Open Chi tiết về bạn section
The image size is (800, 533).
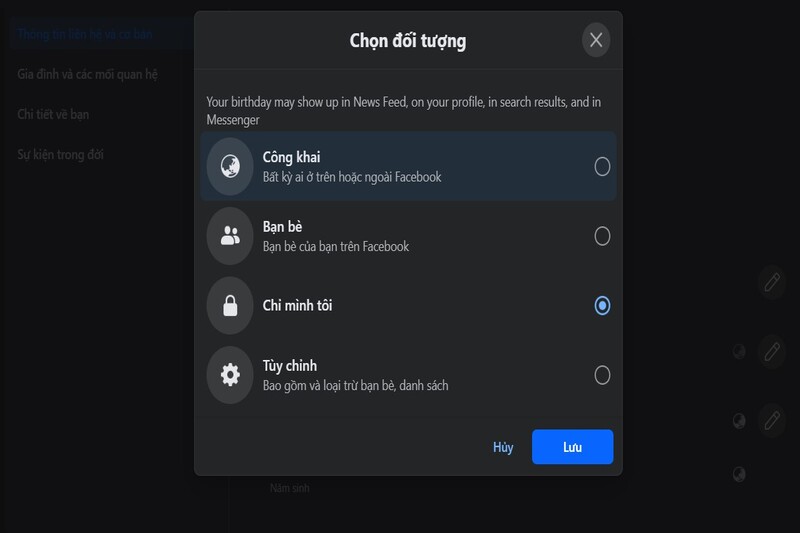point(53,114)
